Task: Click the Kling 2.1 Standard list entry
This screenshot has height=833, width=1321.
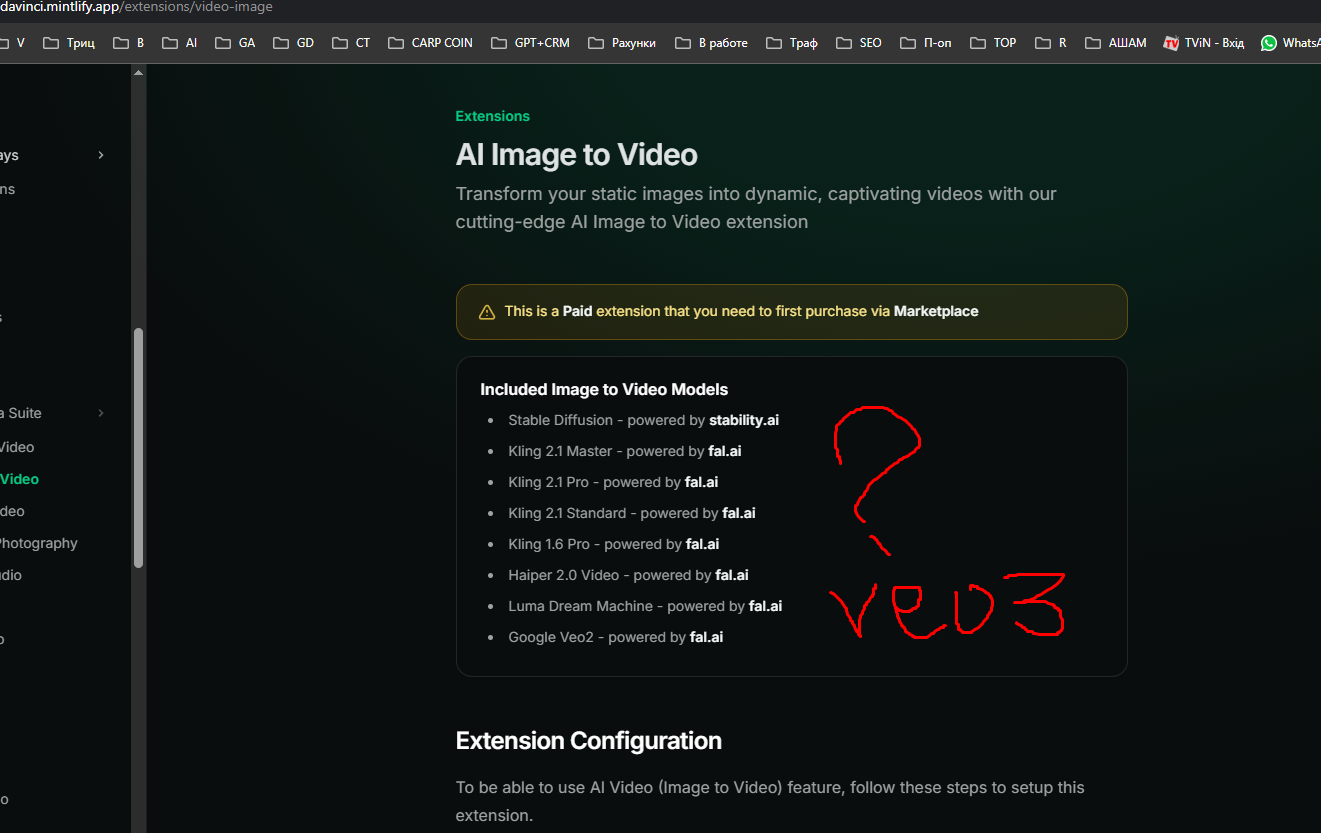Action: (632, 513)
